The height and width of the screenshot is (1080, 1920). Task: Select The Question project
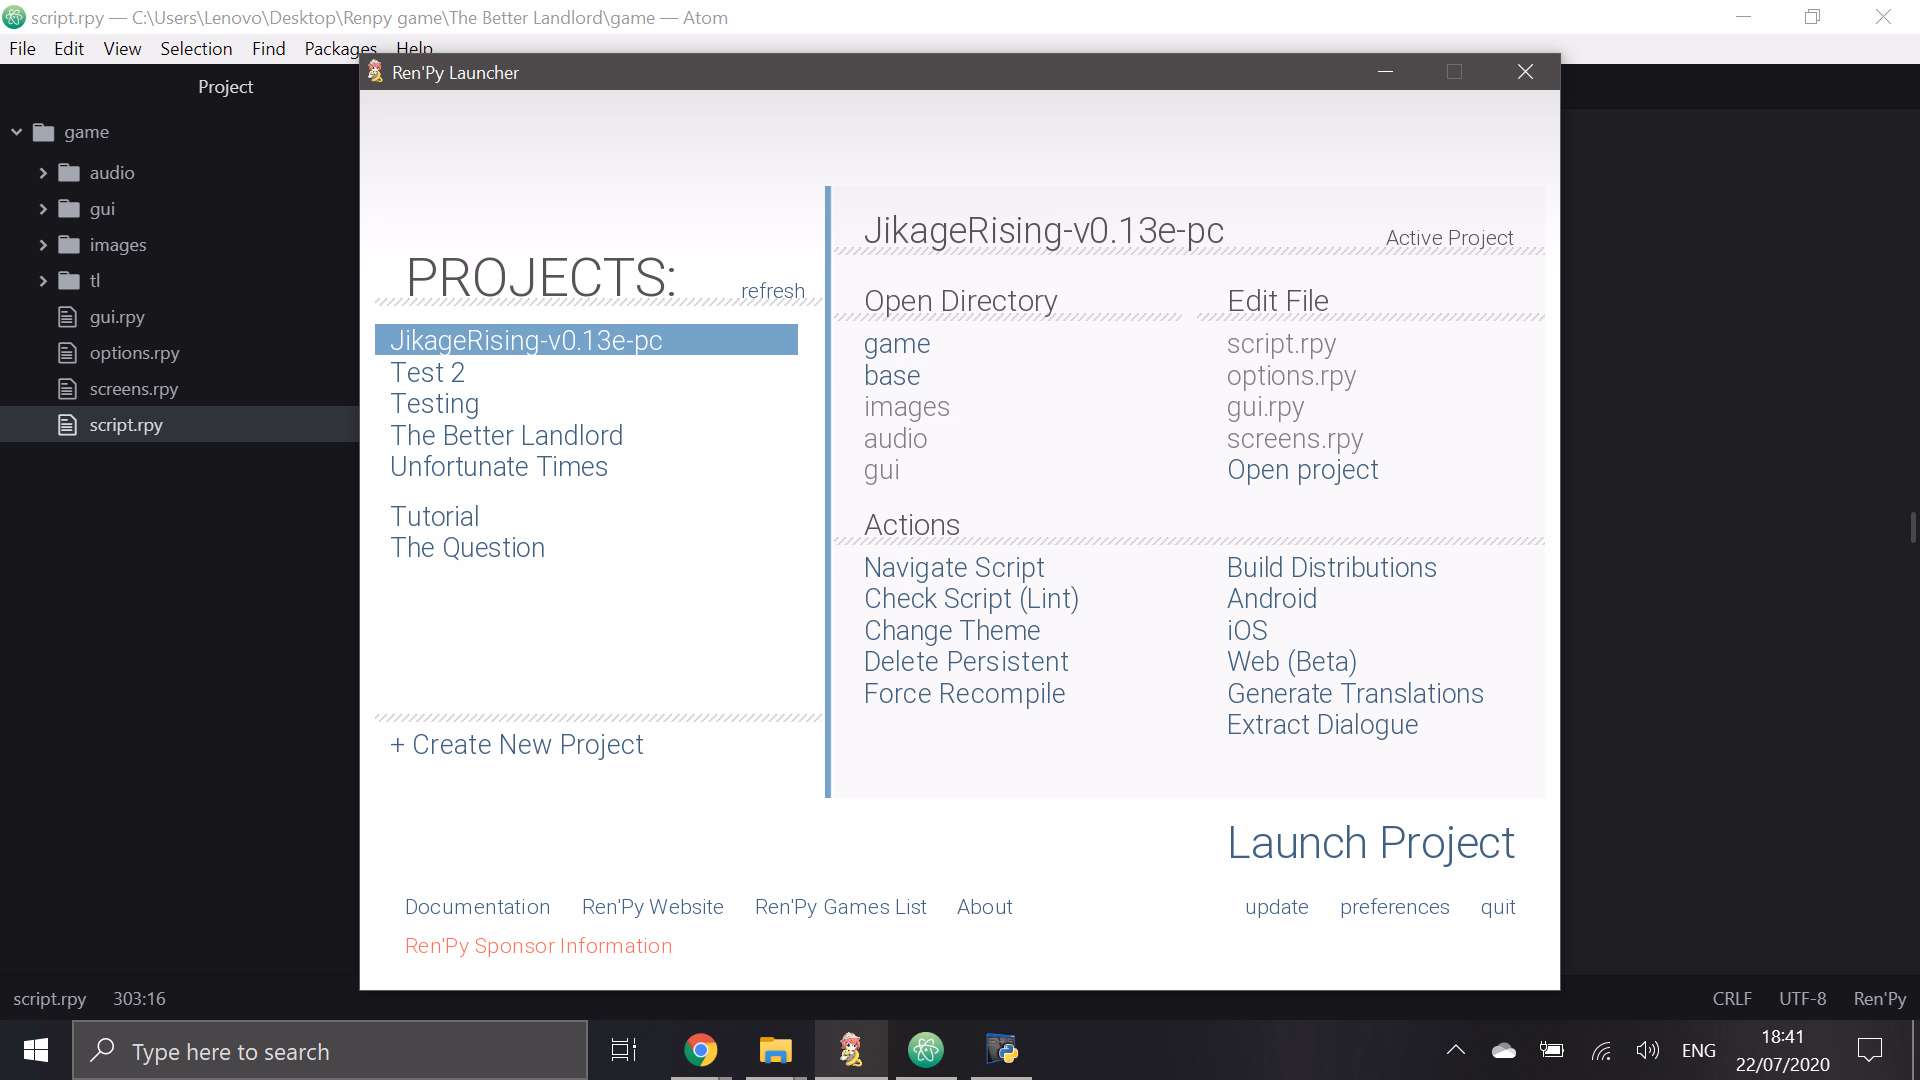(467, 548)
